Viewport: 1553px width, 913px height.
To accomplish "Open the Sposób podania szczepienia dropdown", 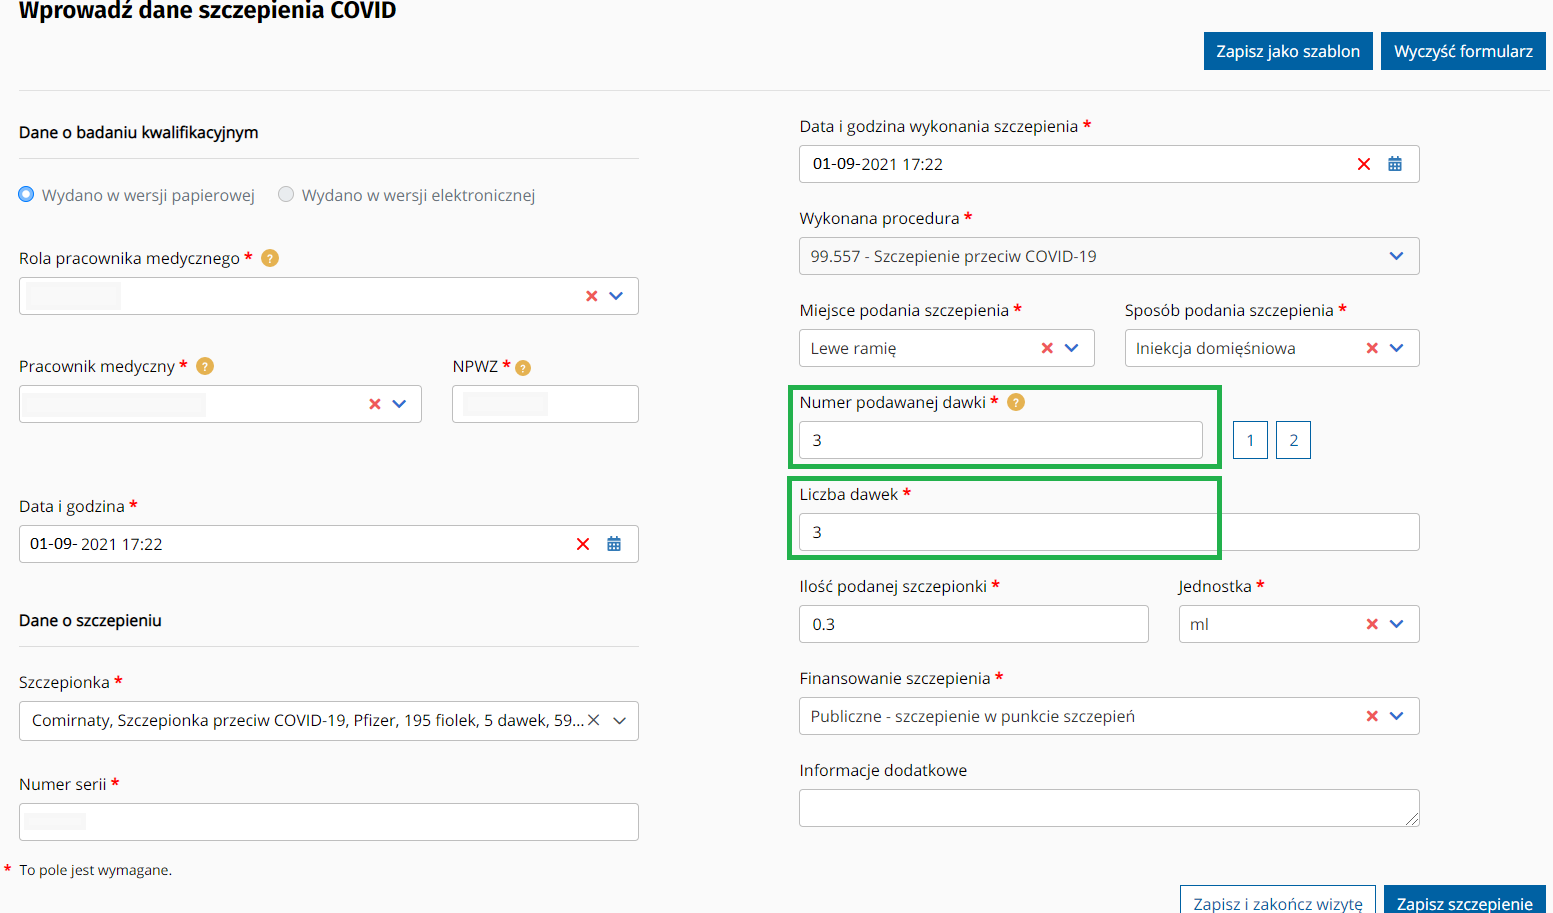I will pyautogui.click(x=1397, y=348).
